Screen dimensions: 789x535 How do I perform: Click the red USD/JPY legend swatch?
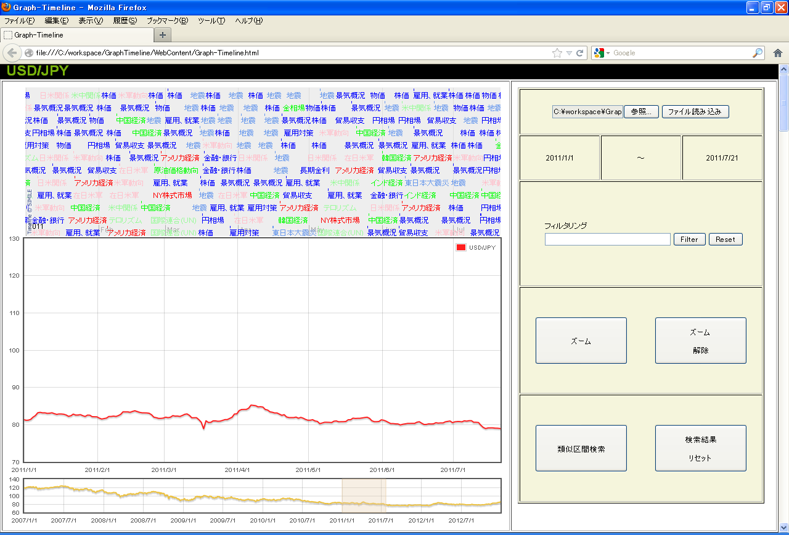460,248
